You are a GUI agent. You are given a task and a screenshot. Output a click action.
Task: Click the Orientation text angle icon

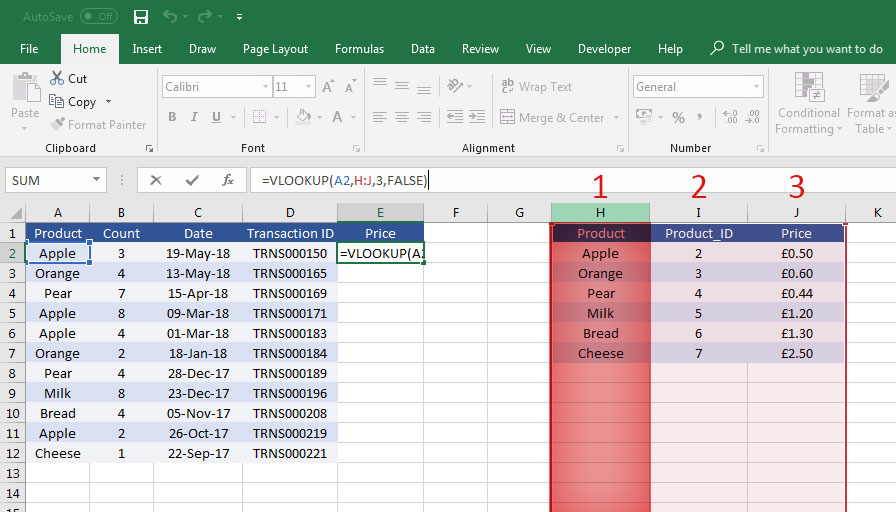pos(455,86)
